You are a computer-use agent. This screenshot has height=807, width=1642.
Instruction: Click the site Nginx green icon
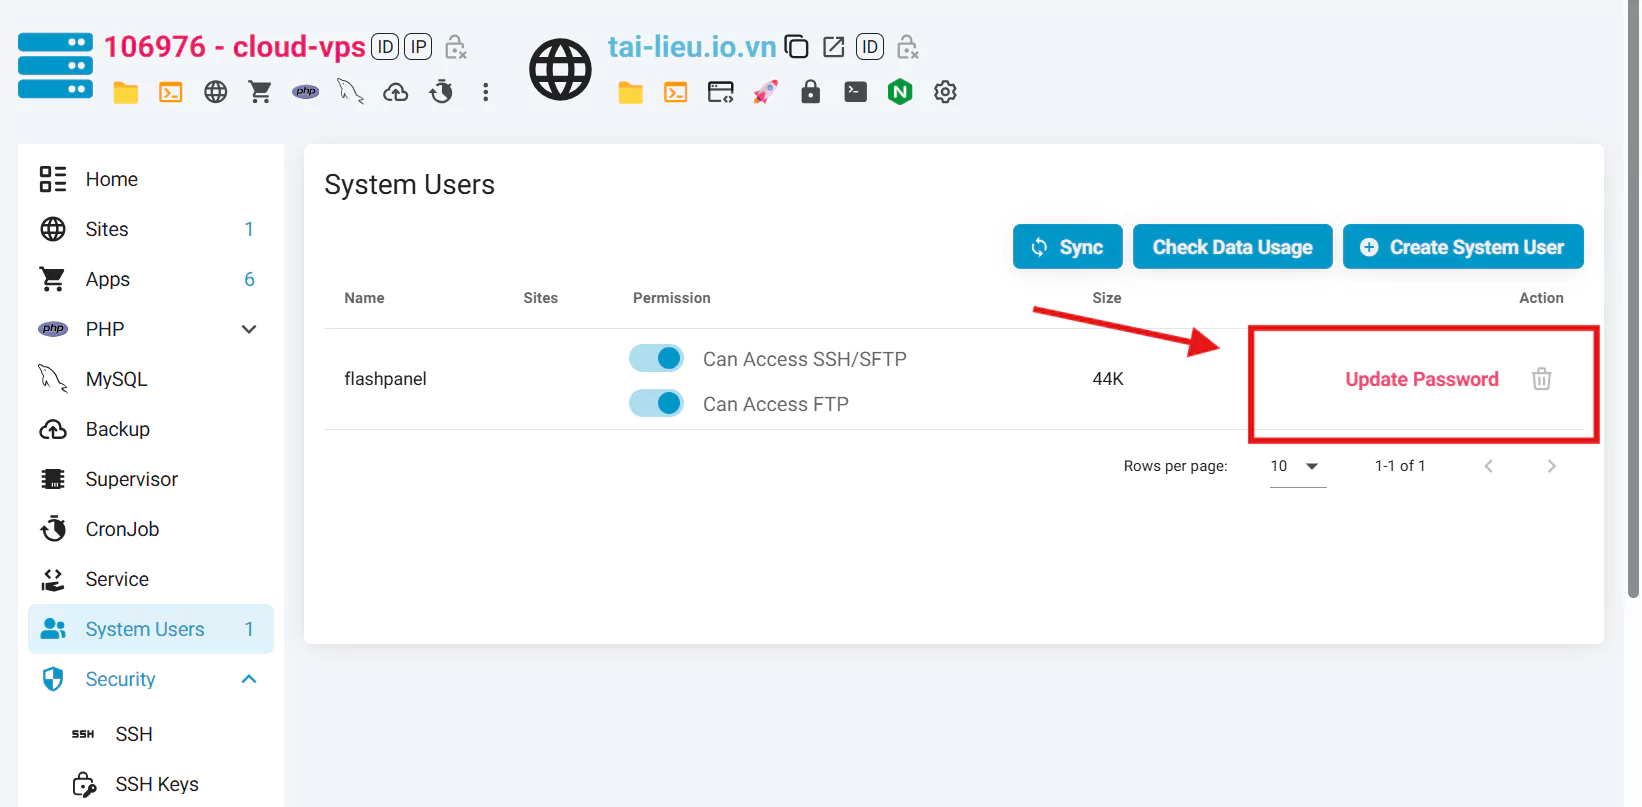pyautogui.click(x=900, y=92)
